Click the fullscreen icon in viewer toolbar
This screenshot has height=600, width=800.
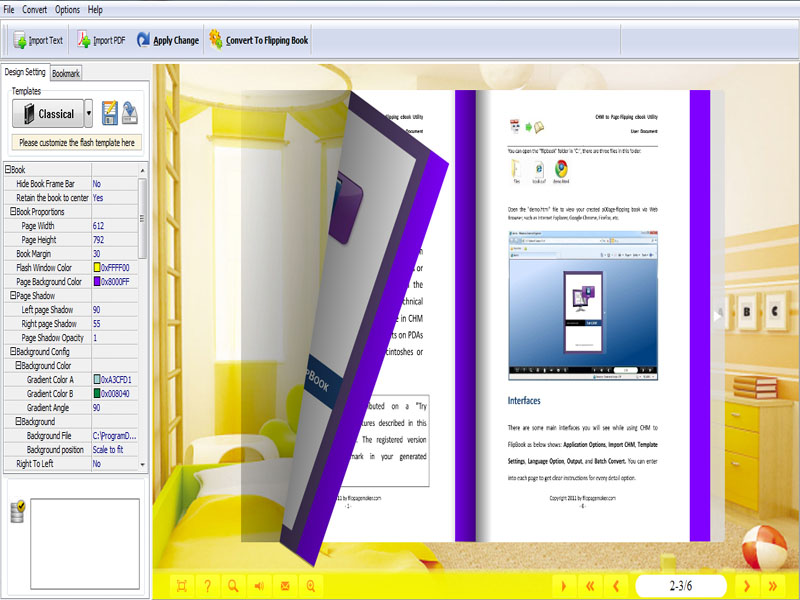coord(181,586)
